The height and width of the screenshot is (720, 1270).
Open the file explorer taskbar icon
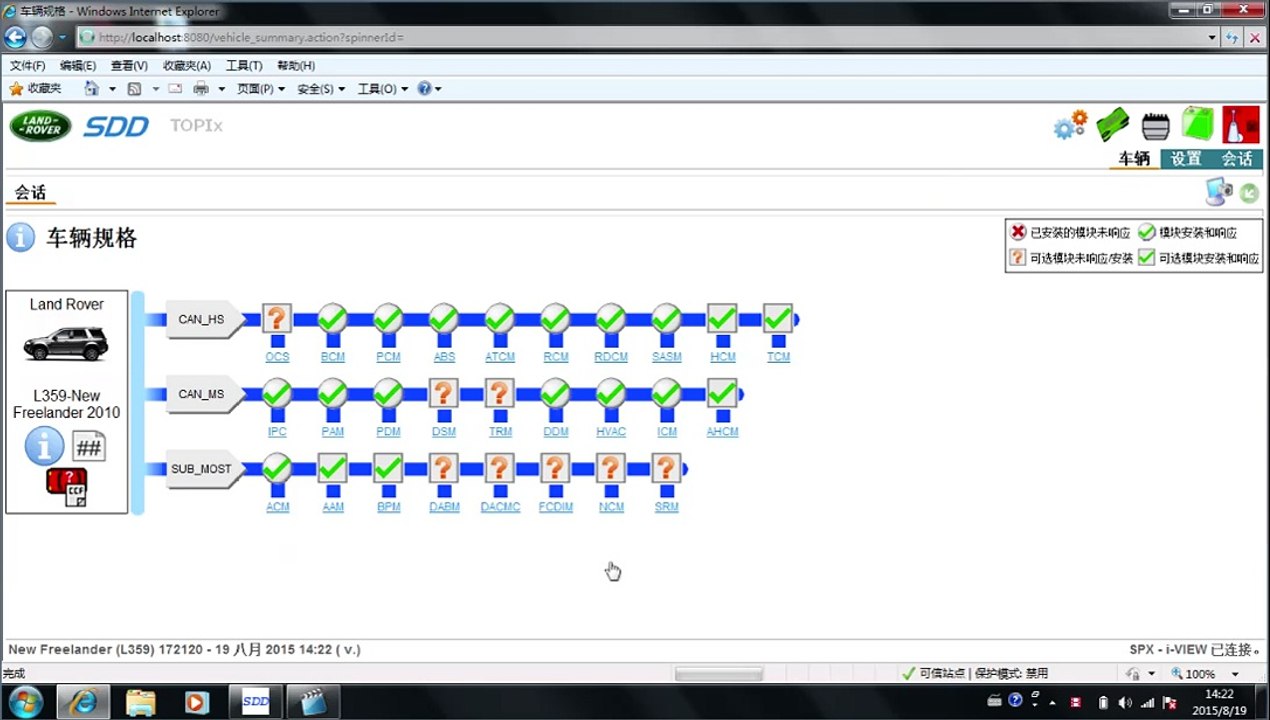tap(141, 702)
